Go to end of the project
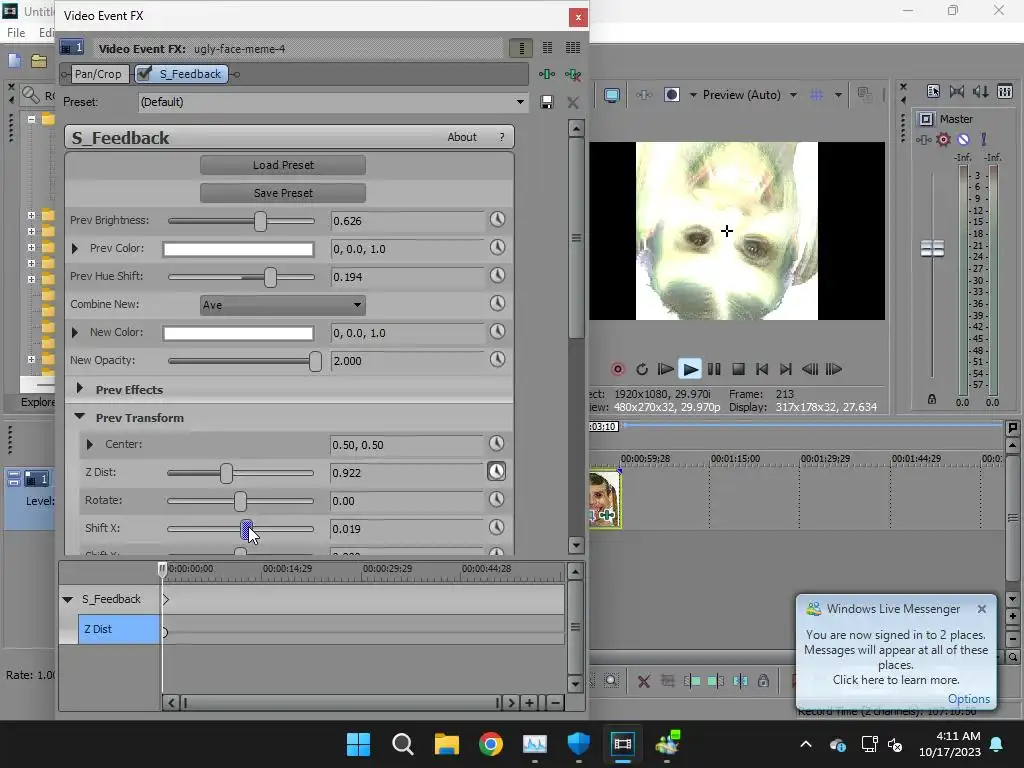 pyautogui.click(x=786, y=370)
